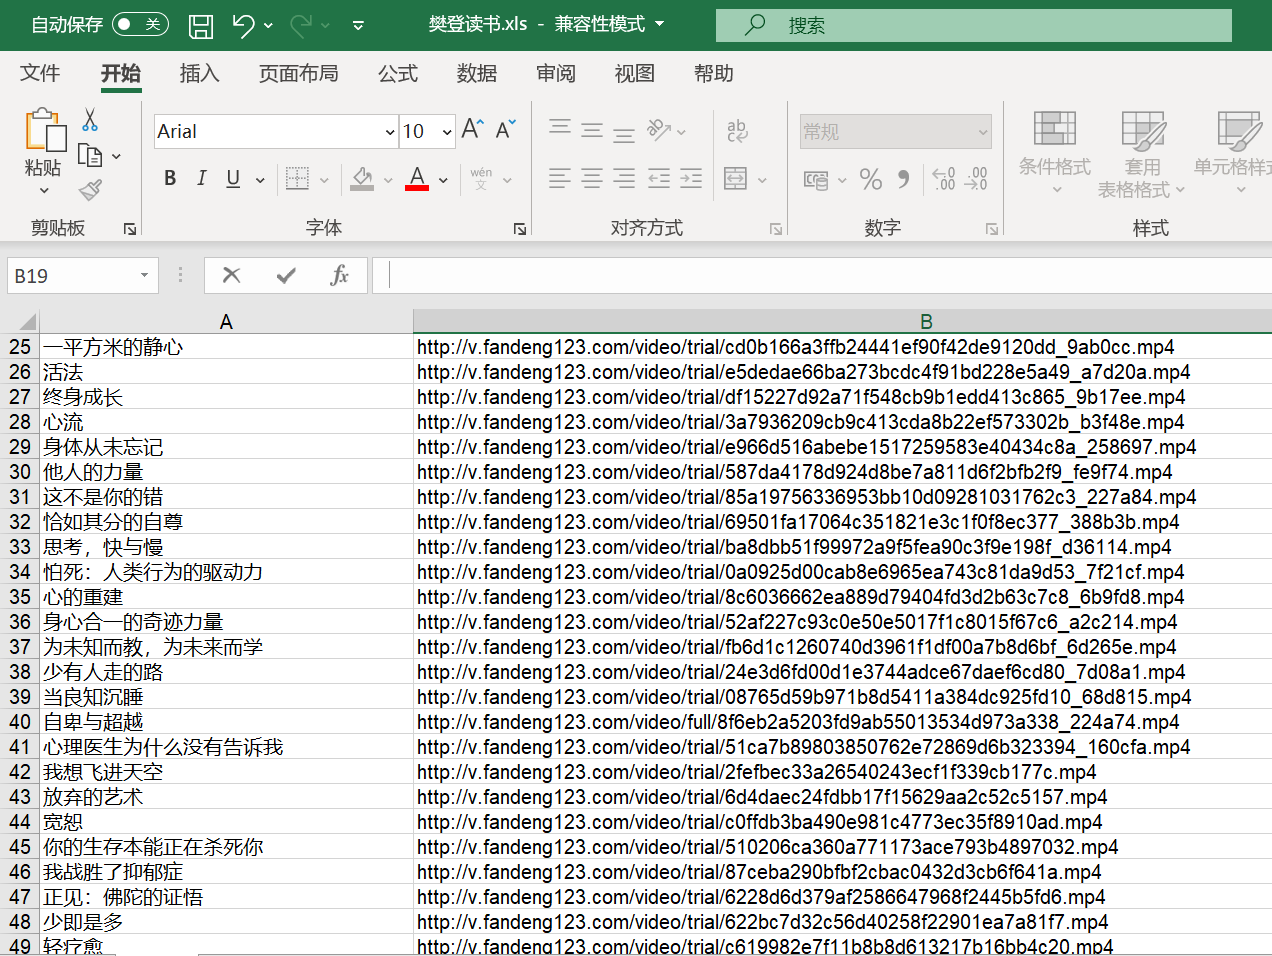
Task: Center text horizontally icon
Action: 592,179
